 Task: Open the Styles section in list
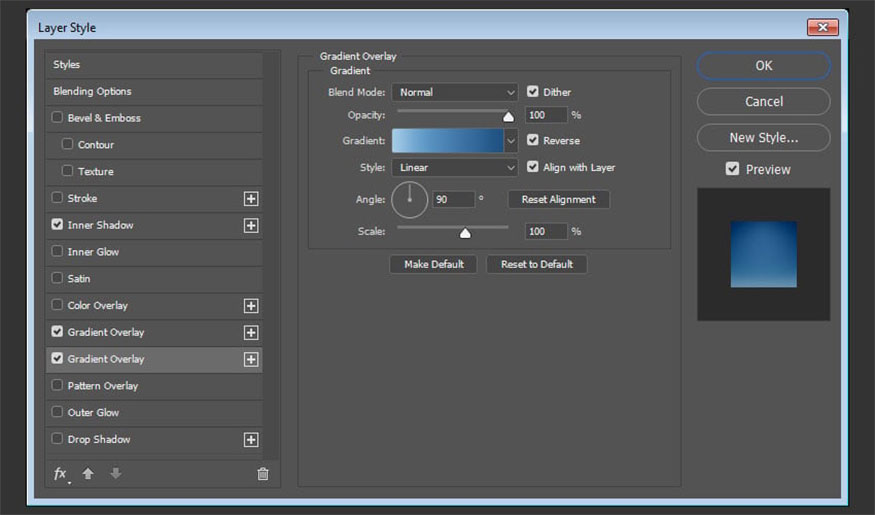point(67,65)
